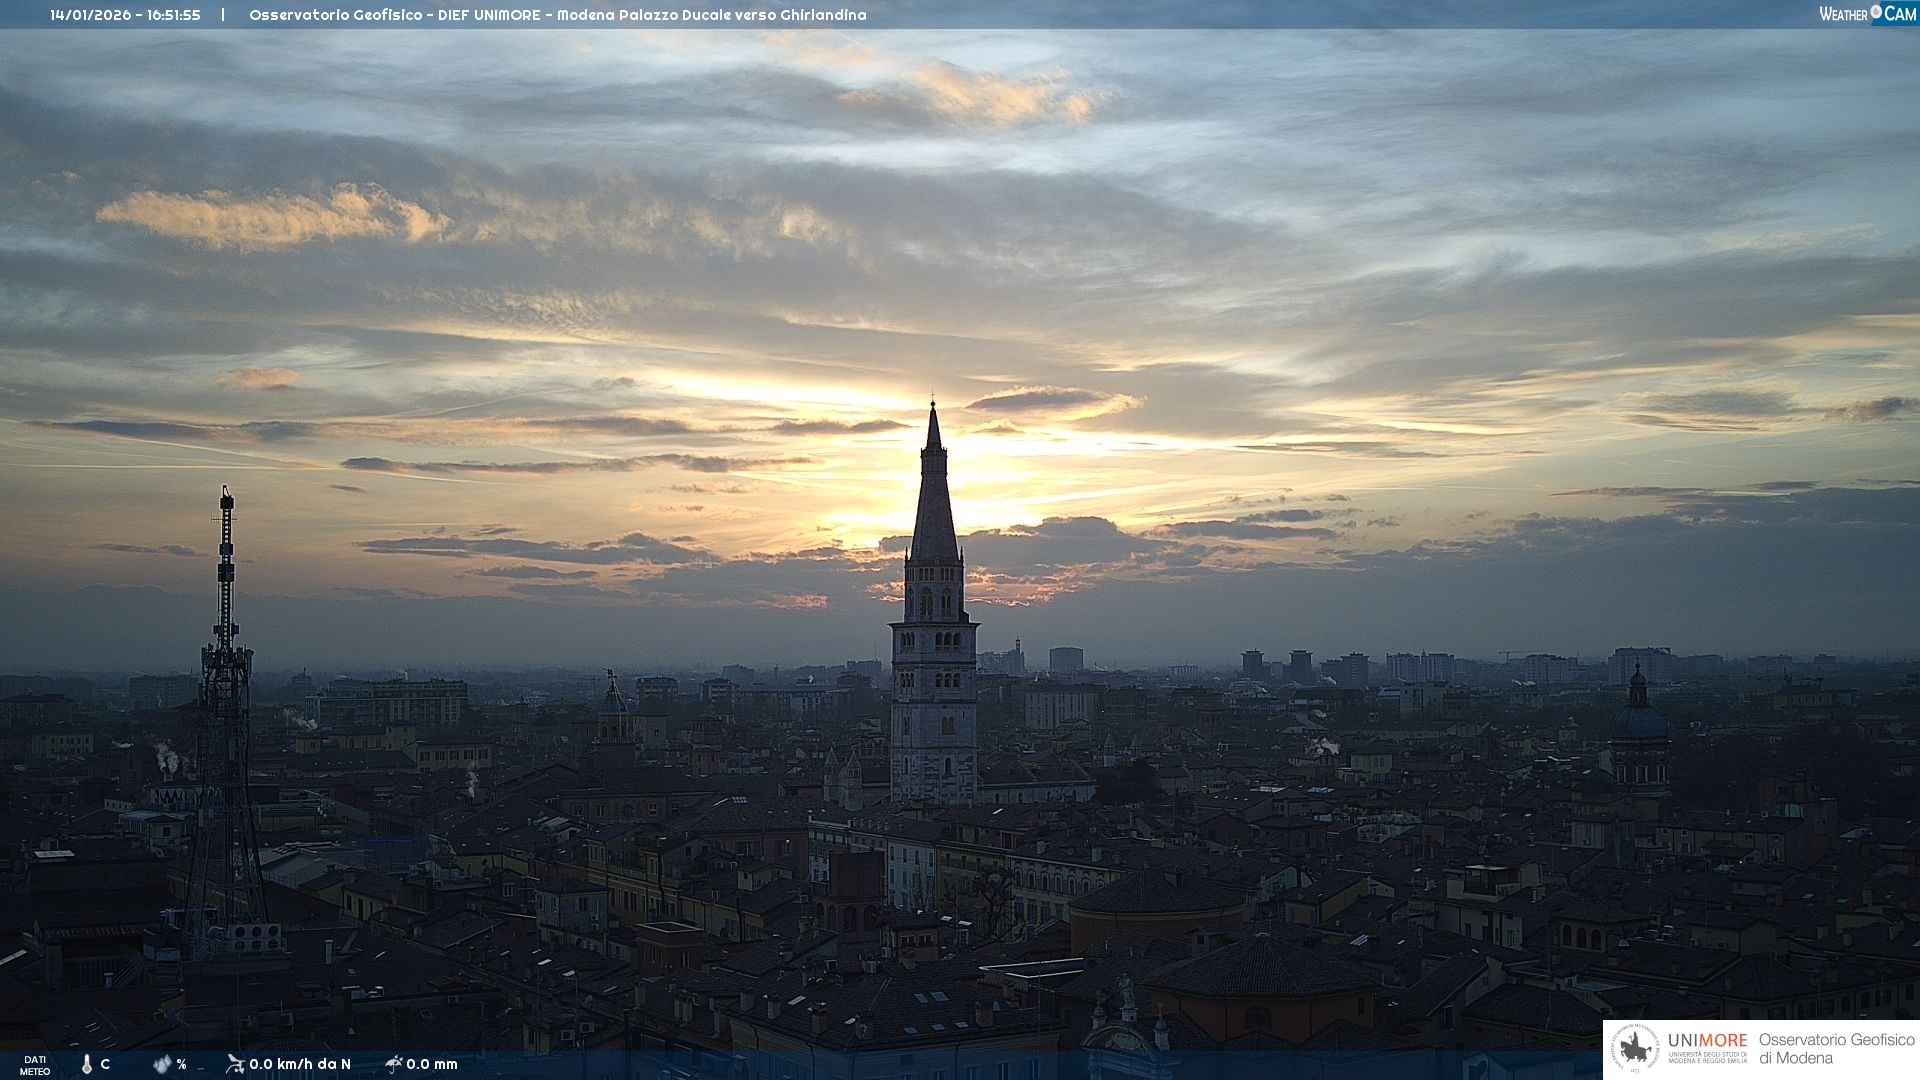
Task: Click the church dome on the right skyline
Action: point(1638,720)
